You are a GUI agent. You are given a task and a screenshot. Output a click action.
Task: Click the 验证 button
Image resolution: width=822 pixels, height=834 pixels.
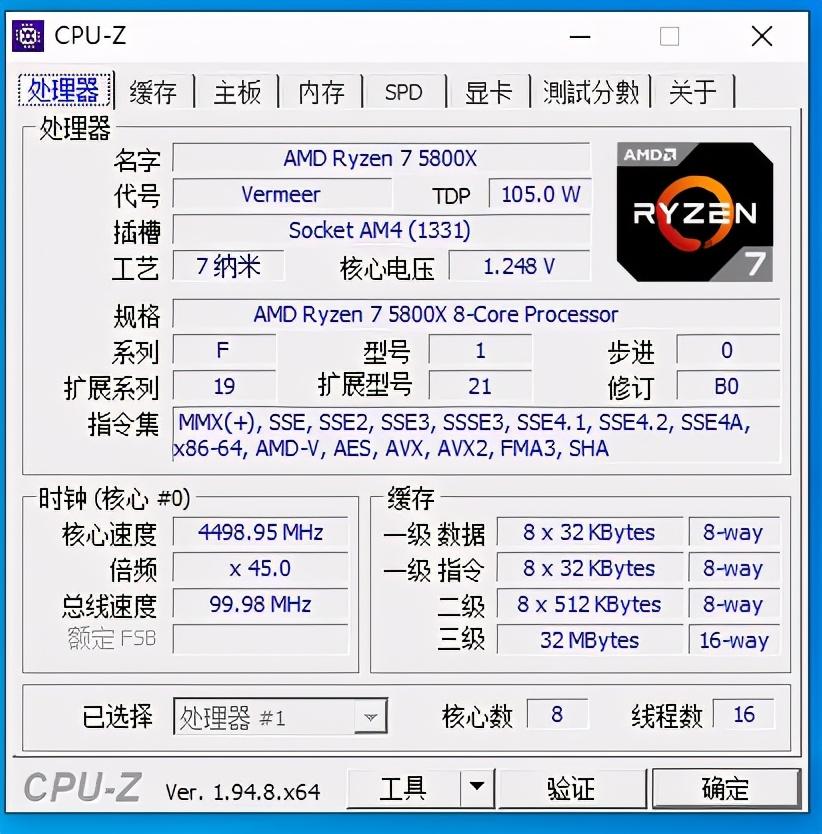[571, 788]
